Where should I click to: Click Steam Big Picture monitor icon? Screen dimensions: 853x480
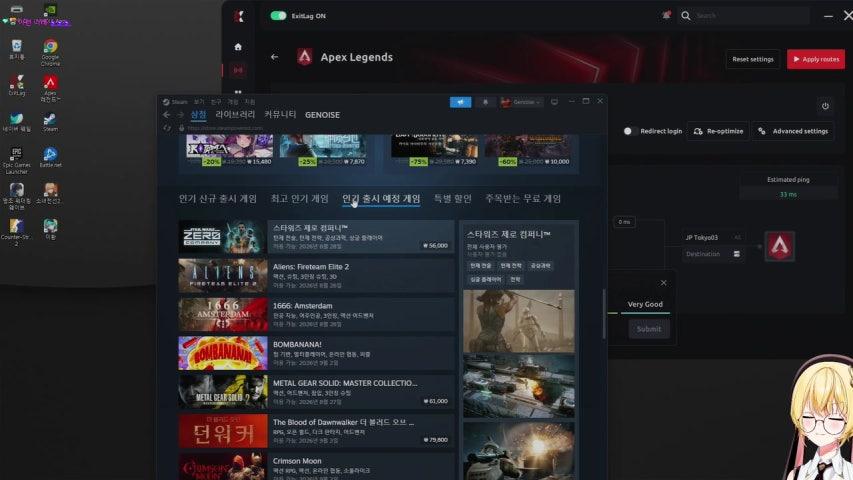pos(554,102)
